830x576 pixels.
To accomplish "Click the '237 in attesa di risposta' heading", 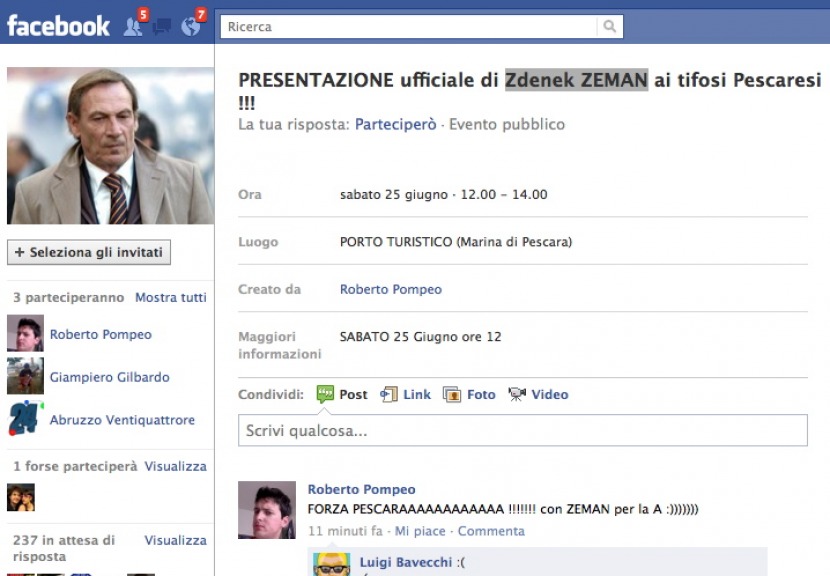I will click(64, 548).
